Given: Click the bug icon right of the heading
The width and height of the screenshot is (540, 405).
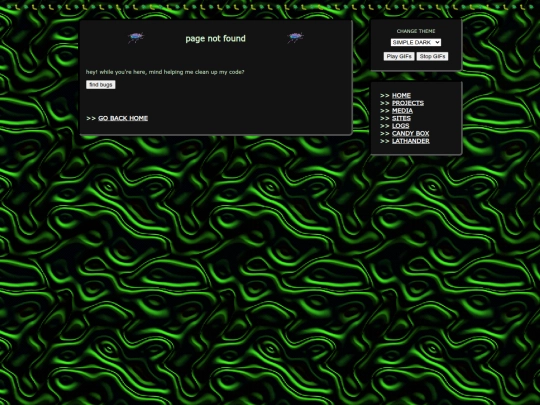Looking at the screenshot, I should point(295,37).
